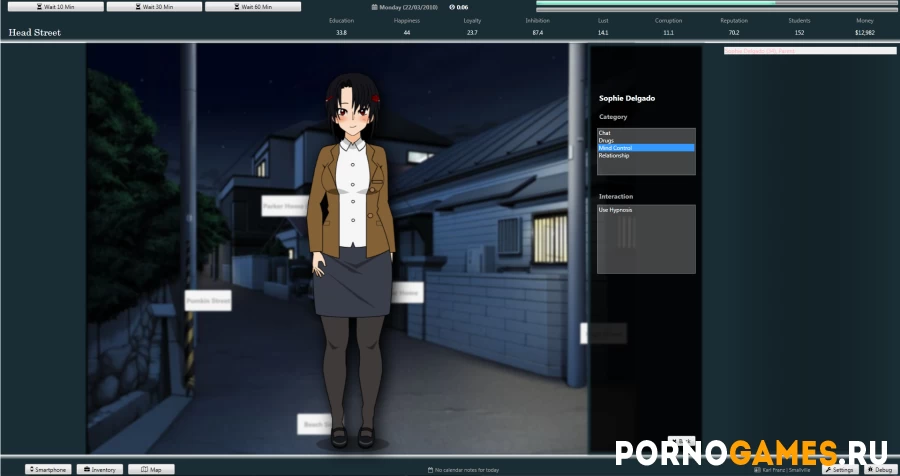Image resolution: width=900 pixels, height=476 pixels.
Task: Select Relationship in the Category list
Action: (646, 156)
